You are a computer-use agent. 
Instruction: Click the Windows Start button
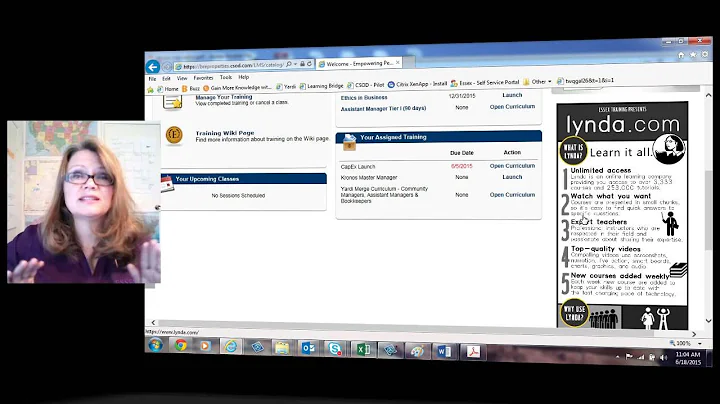(x=155, y=344)
